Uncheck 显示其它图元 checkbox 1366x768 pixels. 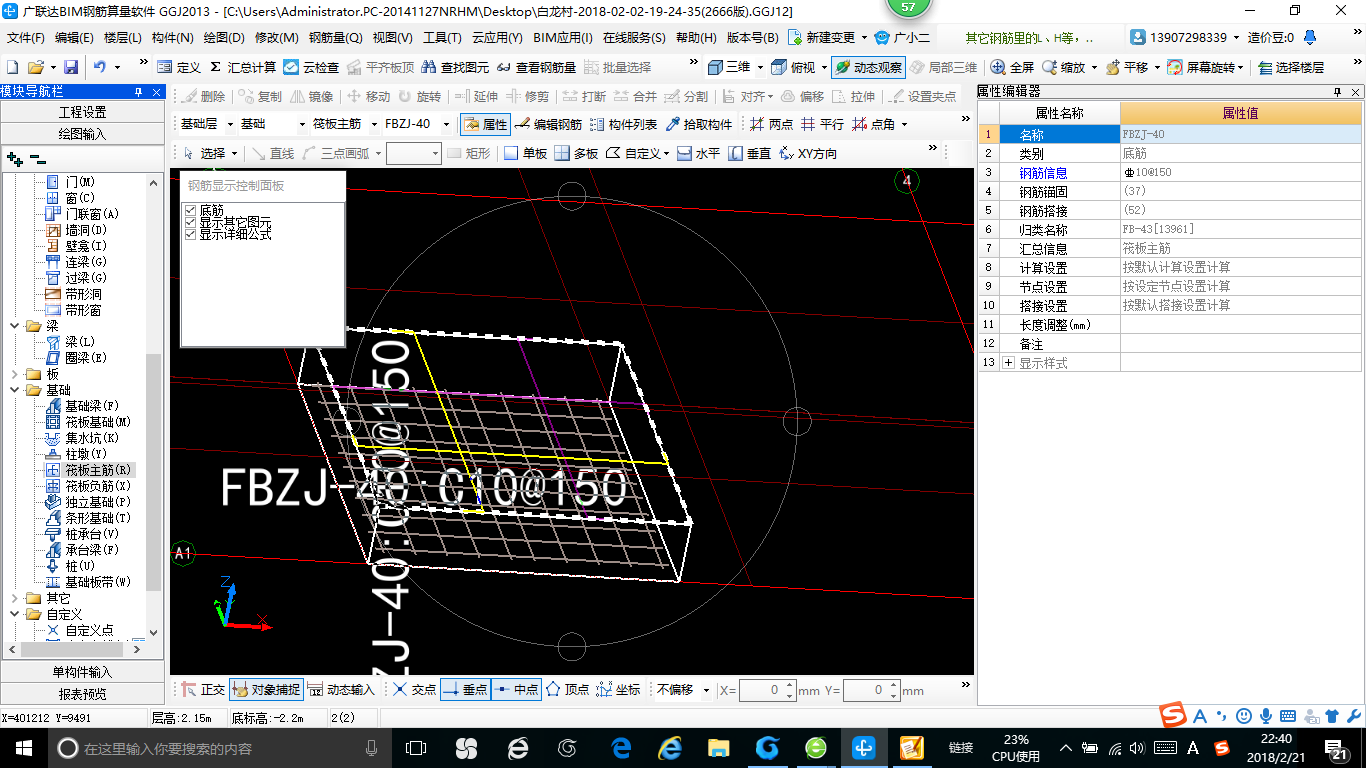[x=191, y=222]
